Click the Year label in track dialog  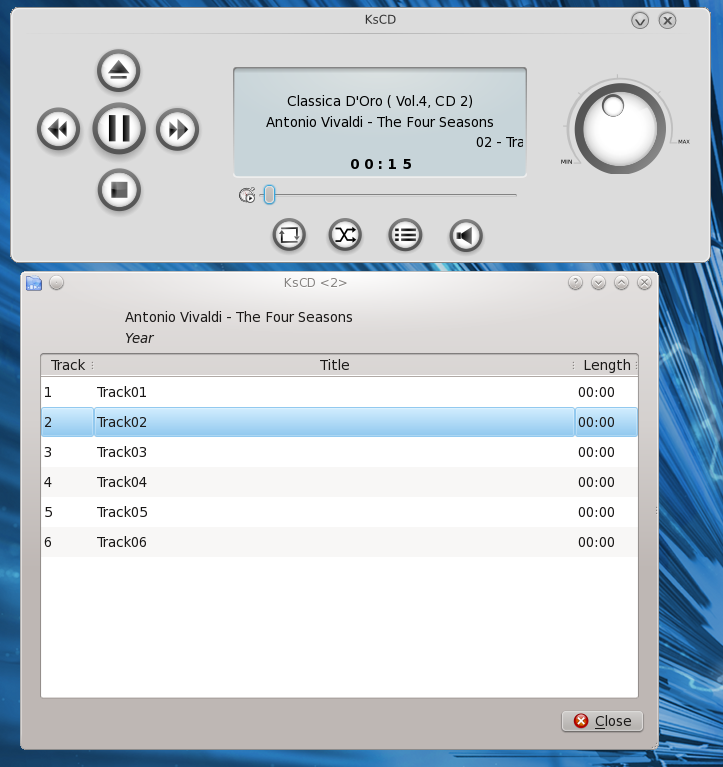139,338
